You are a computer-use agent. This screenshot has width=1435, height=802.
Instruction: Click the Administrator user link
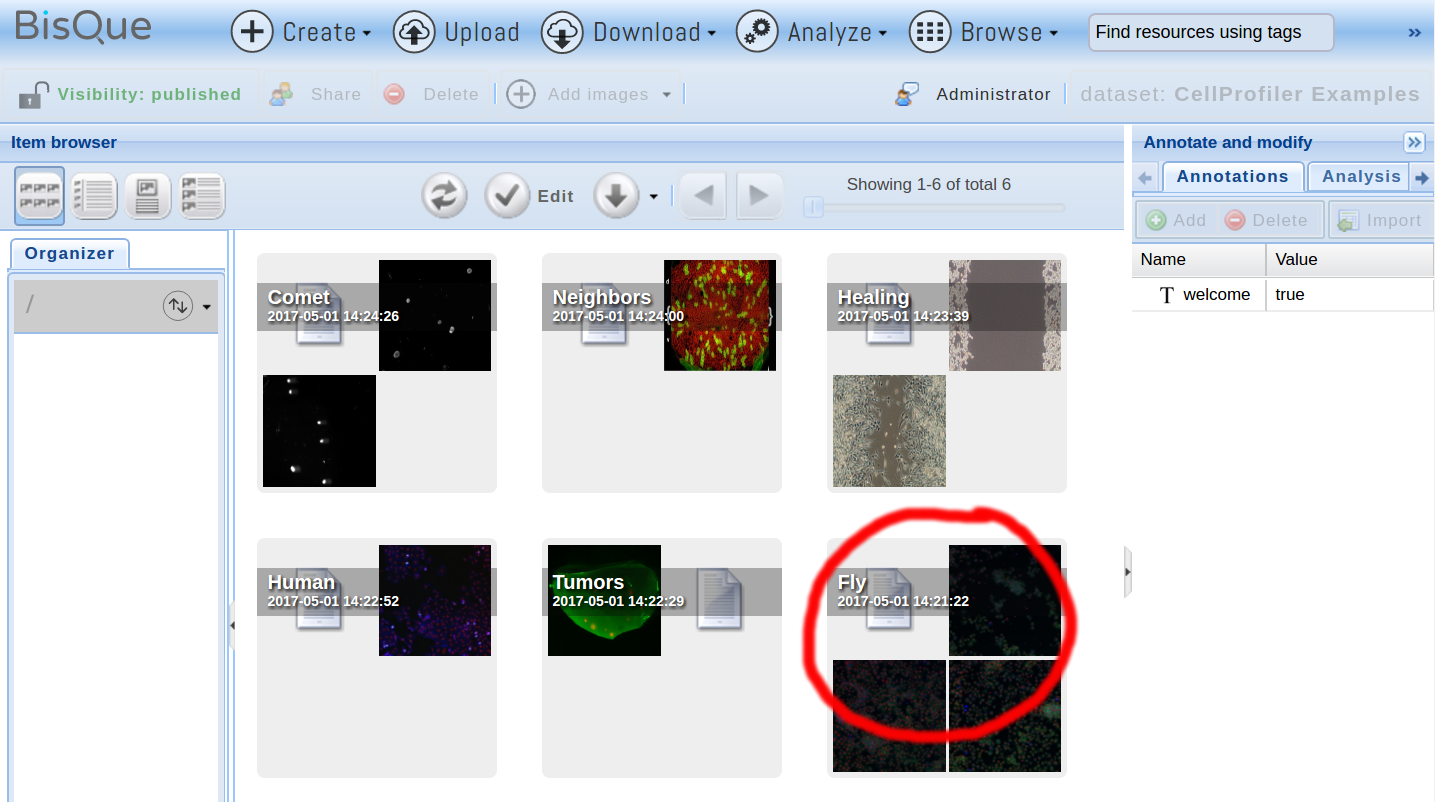click(992, 94)
